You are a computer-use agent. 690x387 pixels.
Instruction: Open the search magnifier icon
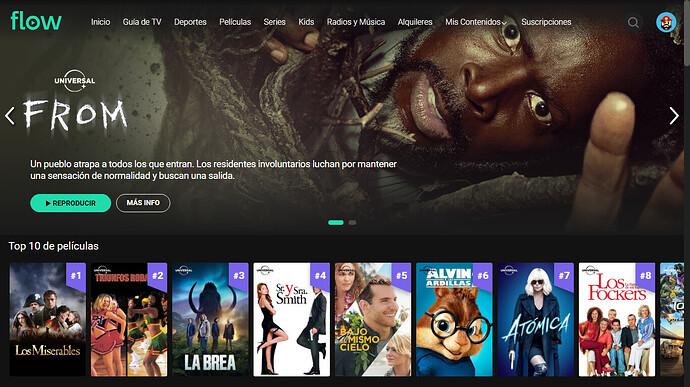pyautogui.click(x=633, y=22)
